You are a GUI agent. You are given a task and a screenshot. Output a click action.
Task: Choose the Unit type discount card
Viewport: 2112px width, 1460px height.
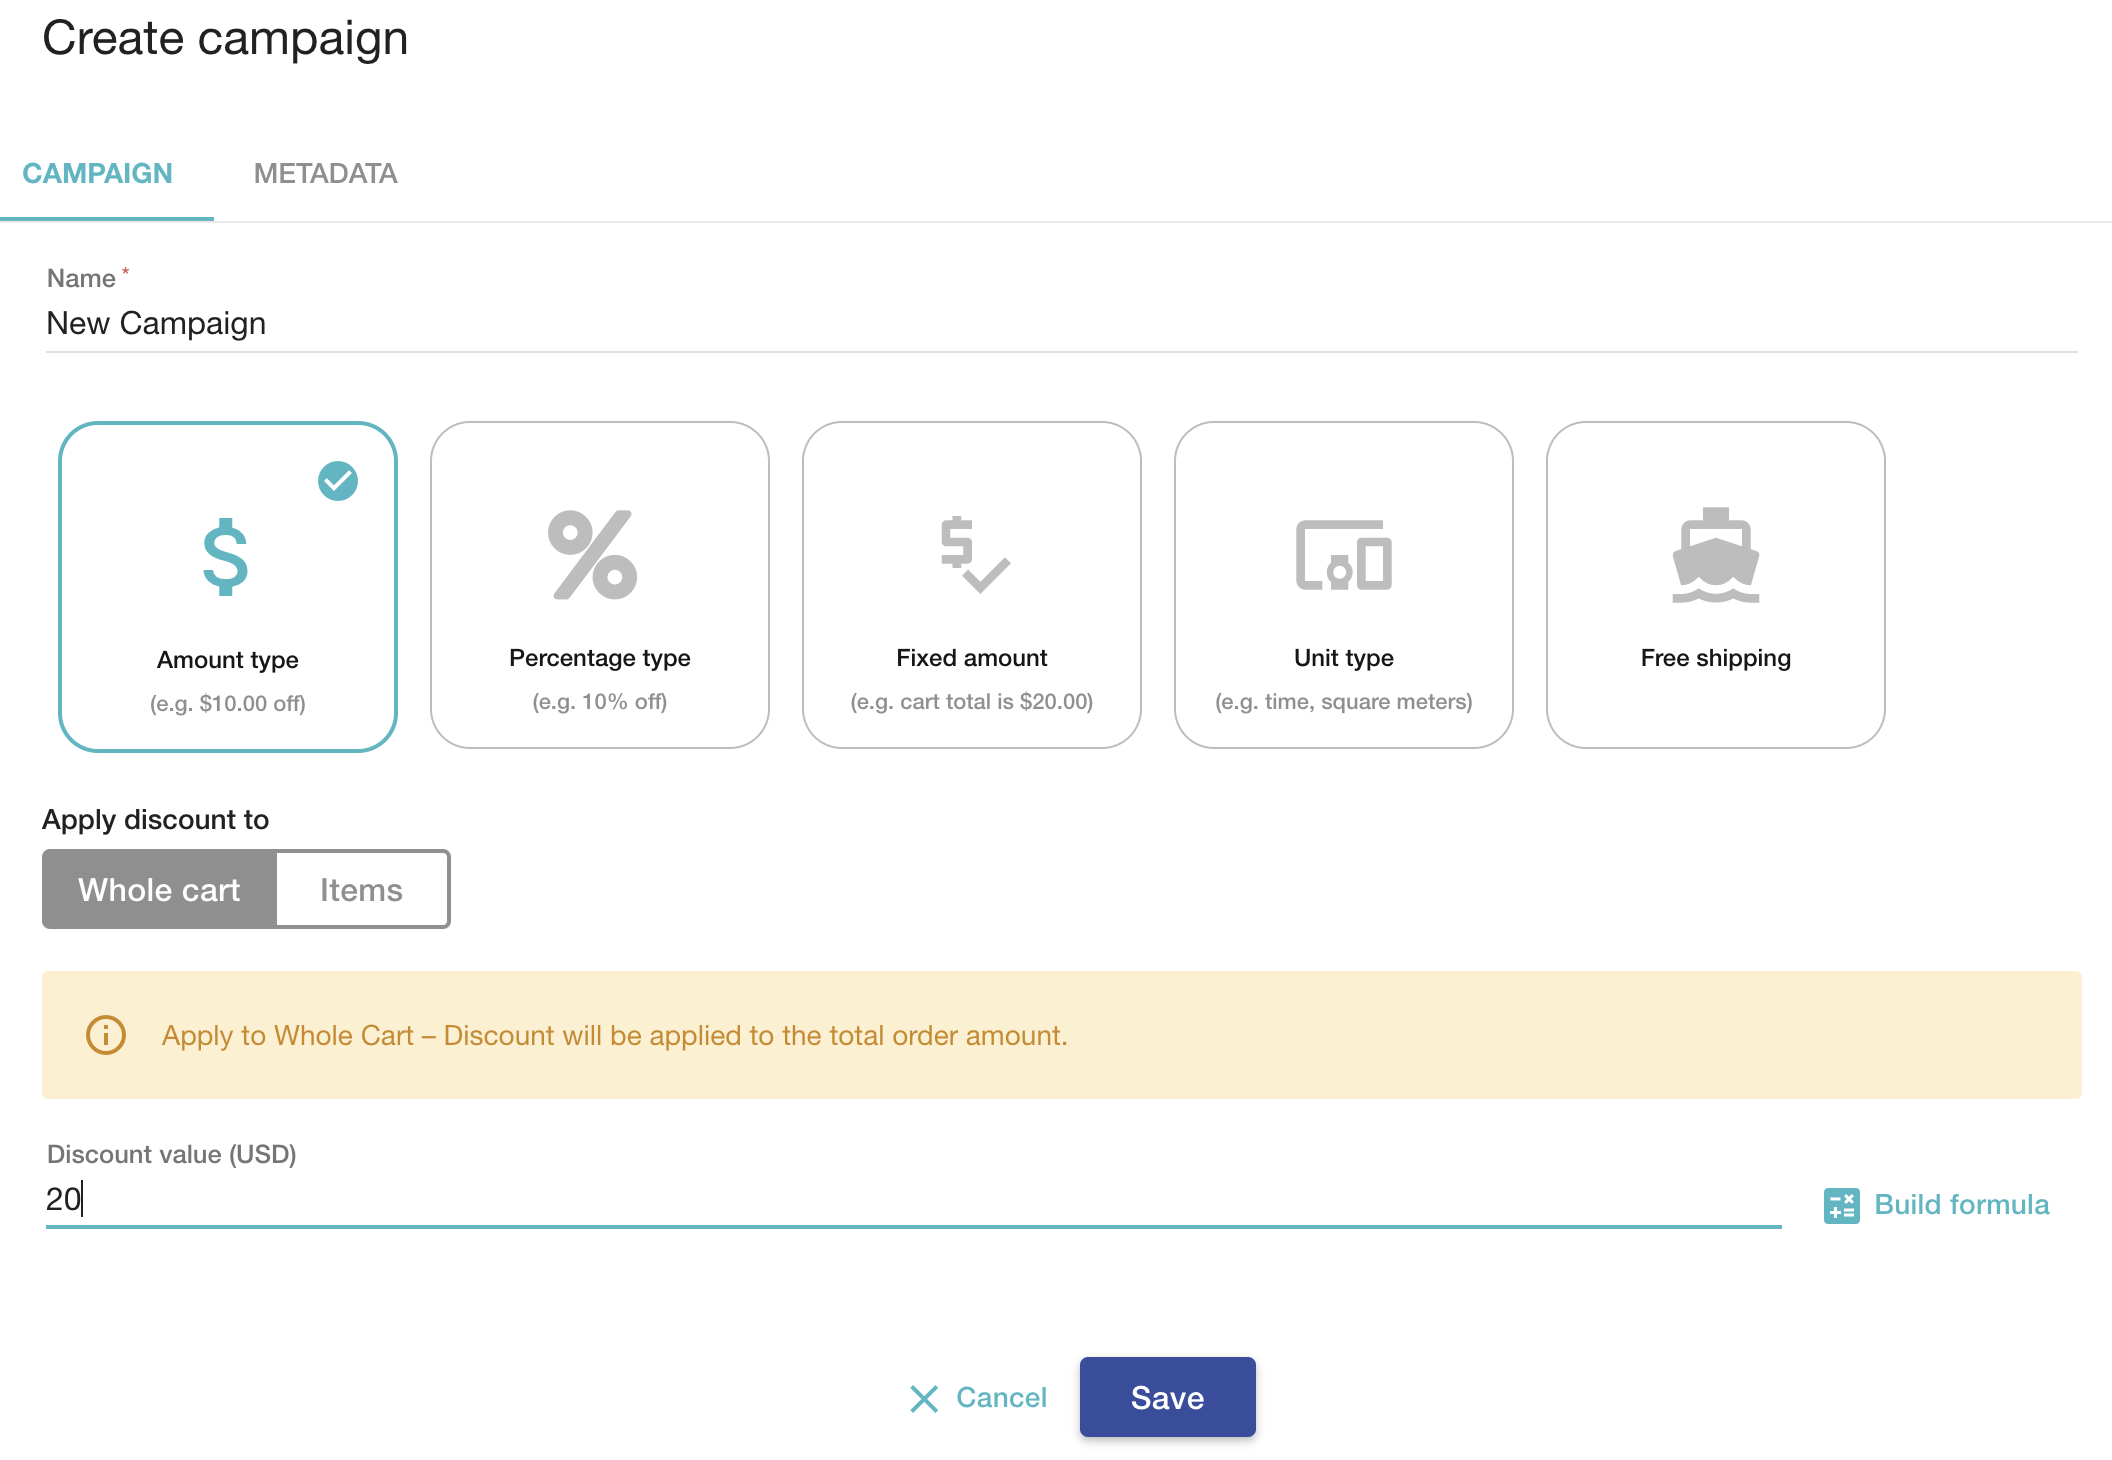(1343, 585)
